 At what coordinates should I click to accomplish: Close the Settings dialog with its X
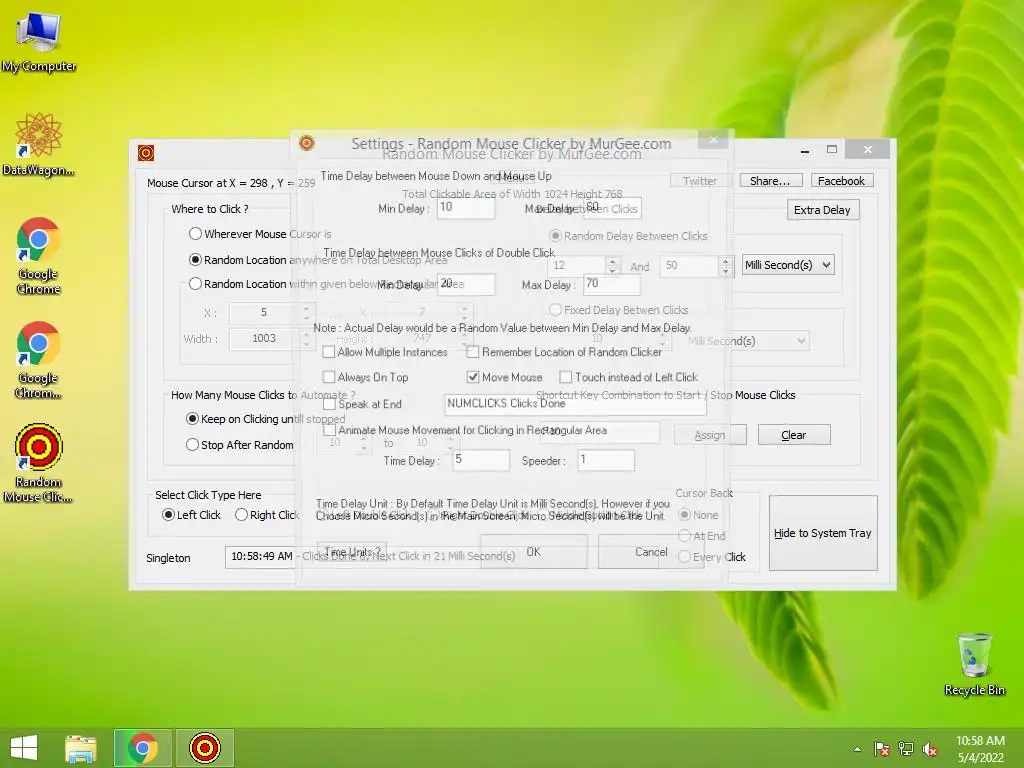click(713, 139)
